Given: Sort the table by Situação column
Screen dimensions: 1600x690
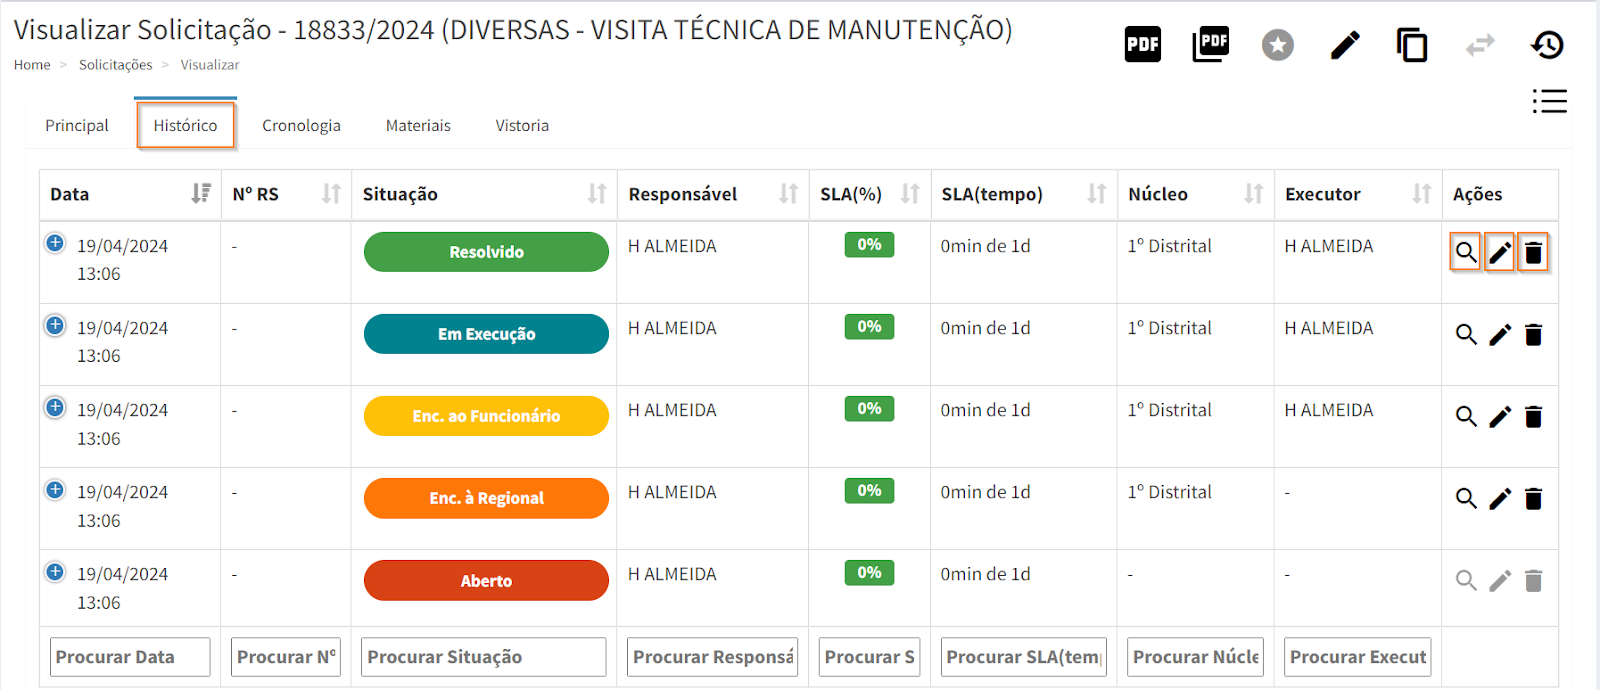Looking at the screenshot, I should pyautogui.click(x=597, y=194).
